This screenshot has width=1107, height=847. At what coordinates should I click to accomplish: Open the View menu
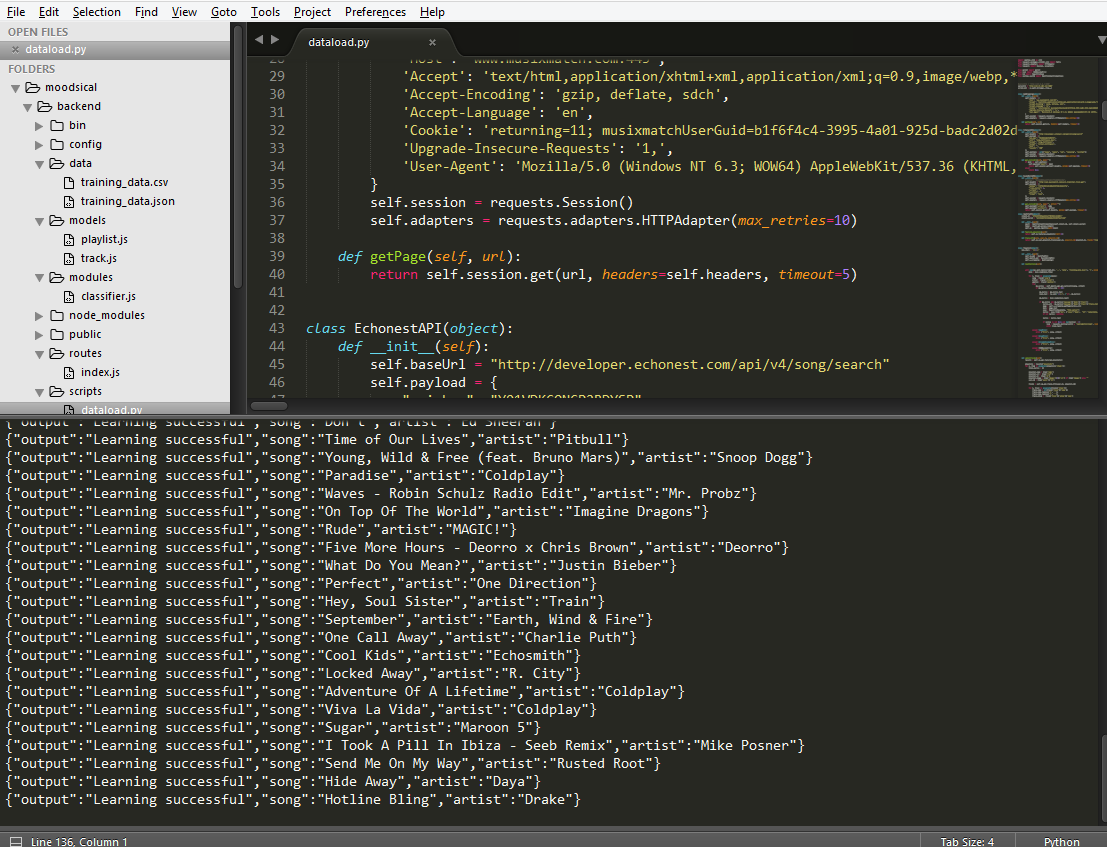pos(184,12)
